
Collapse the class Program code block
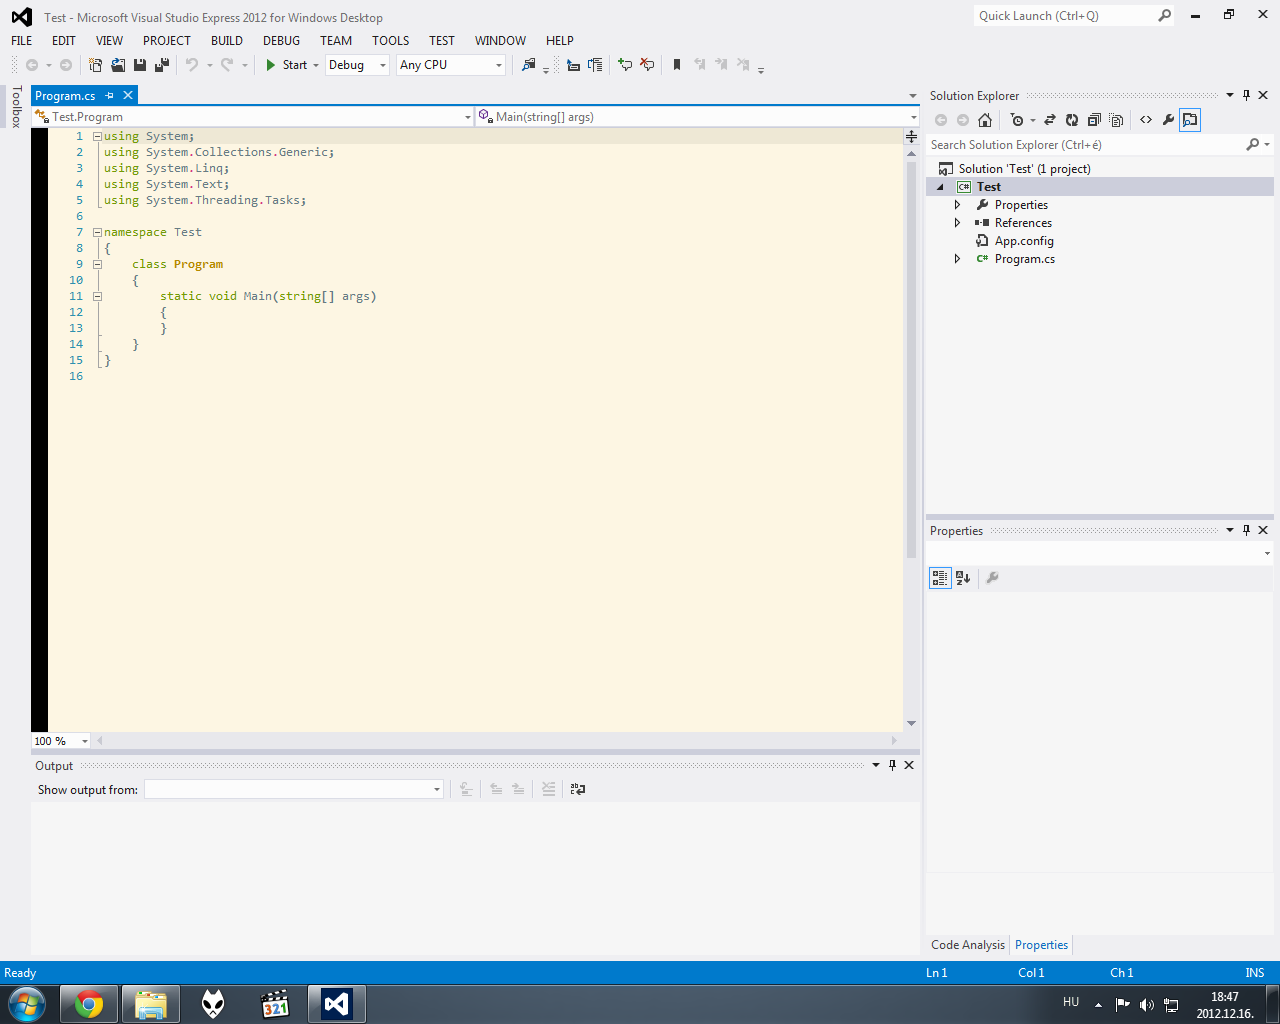tap(97, 264)
